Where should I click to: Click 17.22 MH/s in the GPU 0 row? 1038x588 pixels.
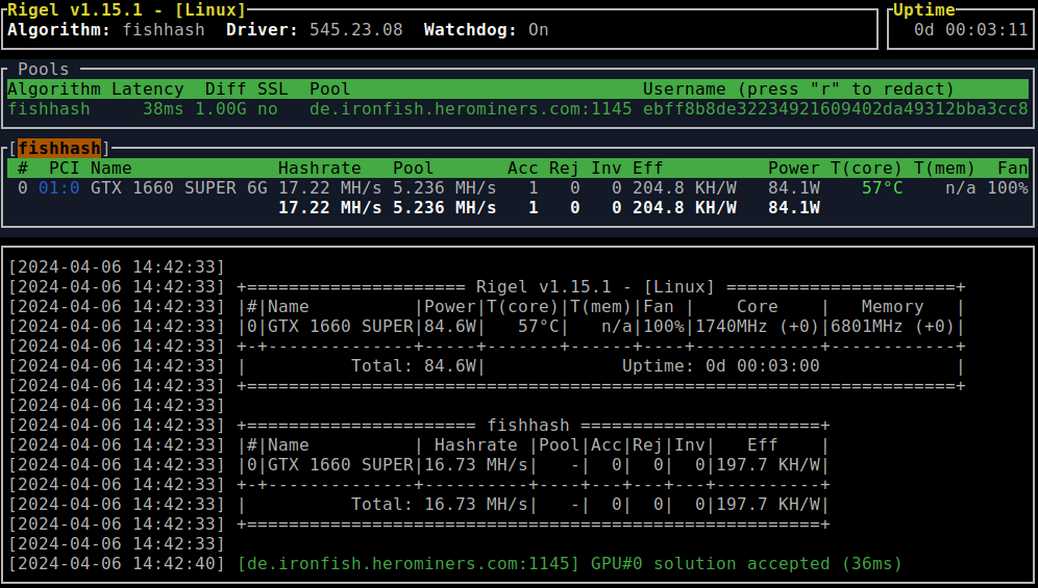point(330,188)
